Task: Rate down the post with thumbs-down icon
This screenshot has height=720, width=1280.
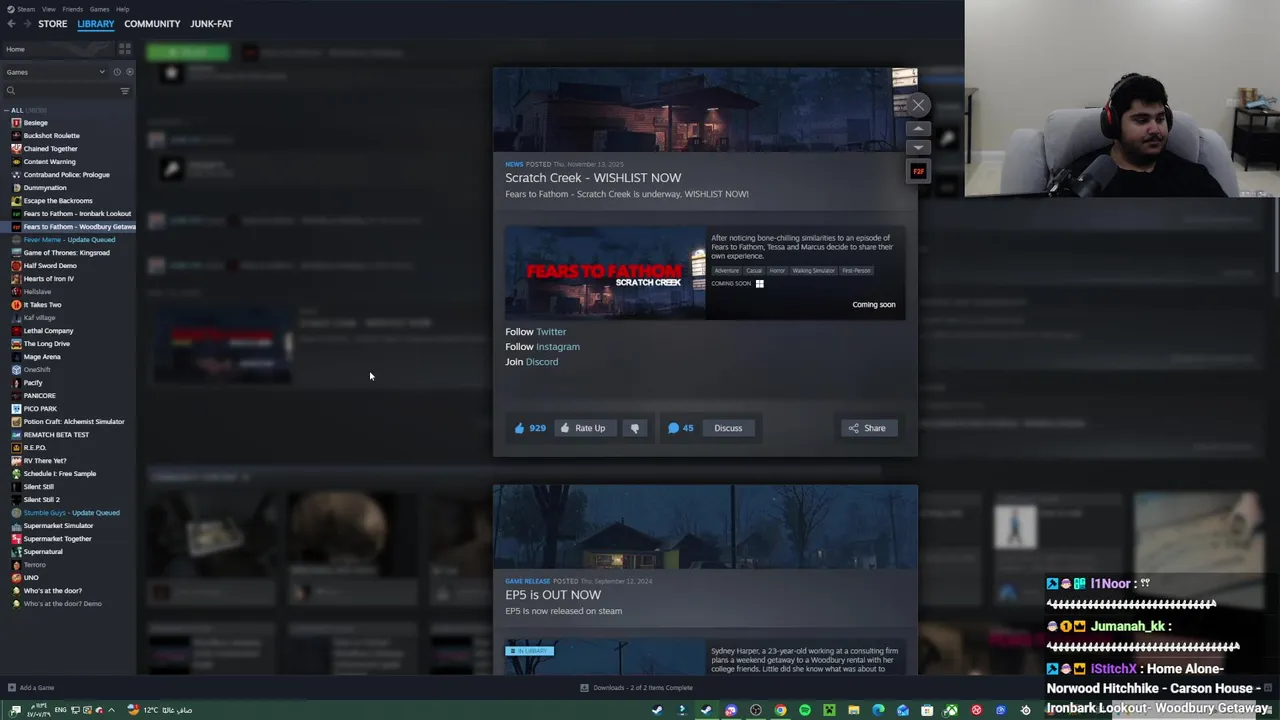Action: 635,428
